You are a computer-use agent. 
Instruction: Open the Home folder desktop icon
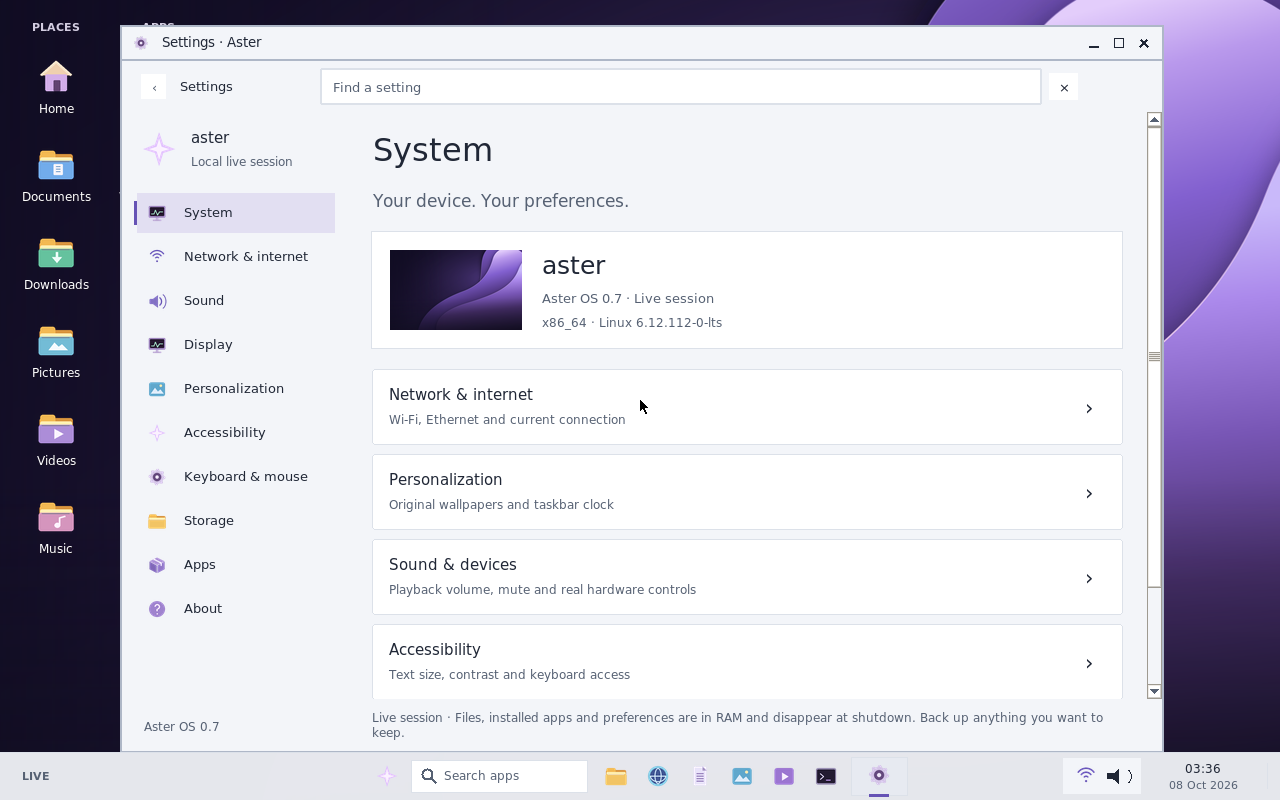(56, 87)
